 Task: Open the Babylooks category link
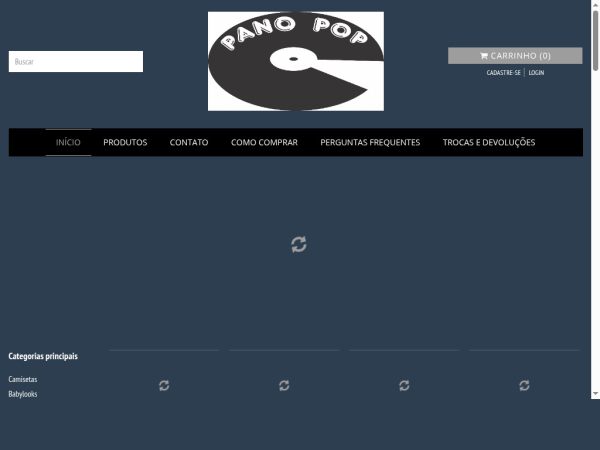tap(23, 394)
